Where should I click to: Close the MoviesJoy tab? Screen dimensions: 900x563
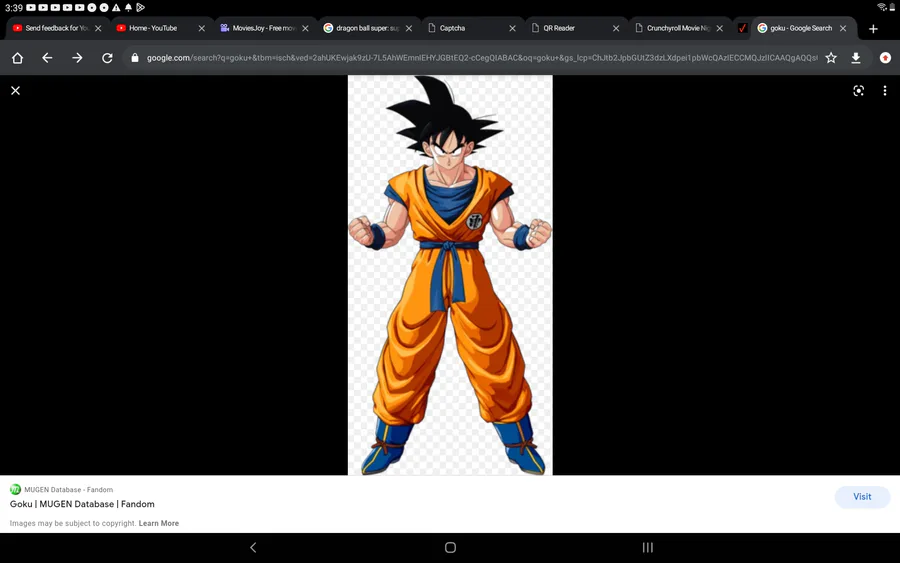click(305, 28)
